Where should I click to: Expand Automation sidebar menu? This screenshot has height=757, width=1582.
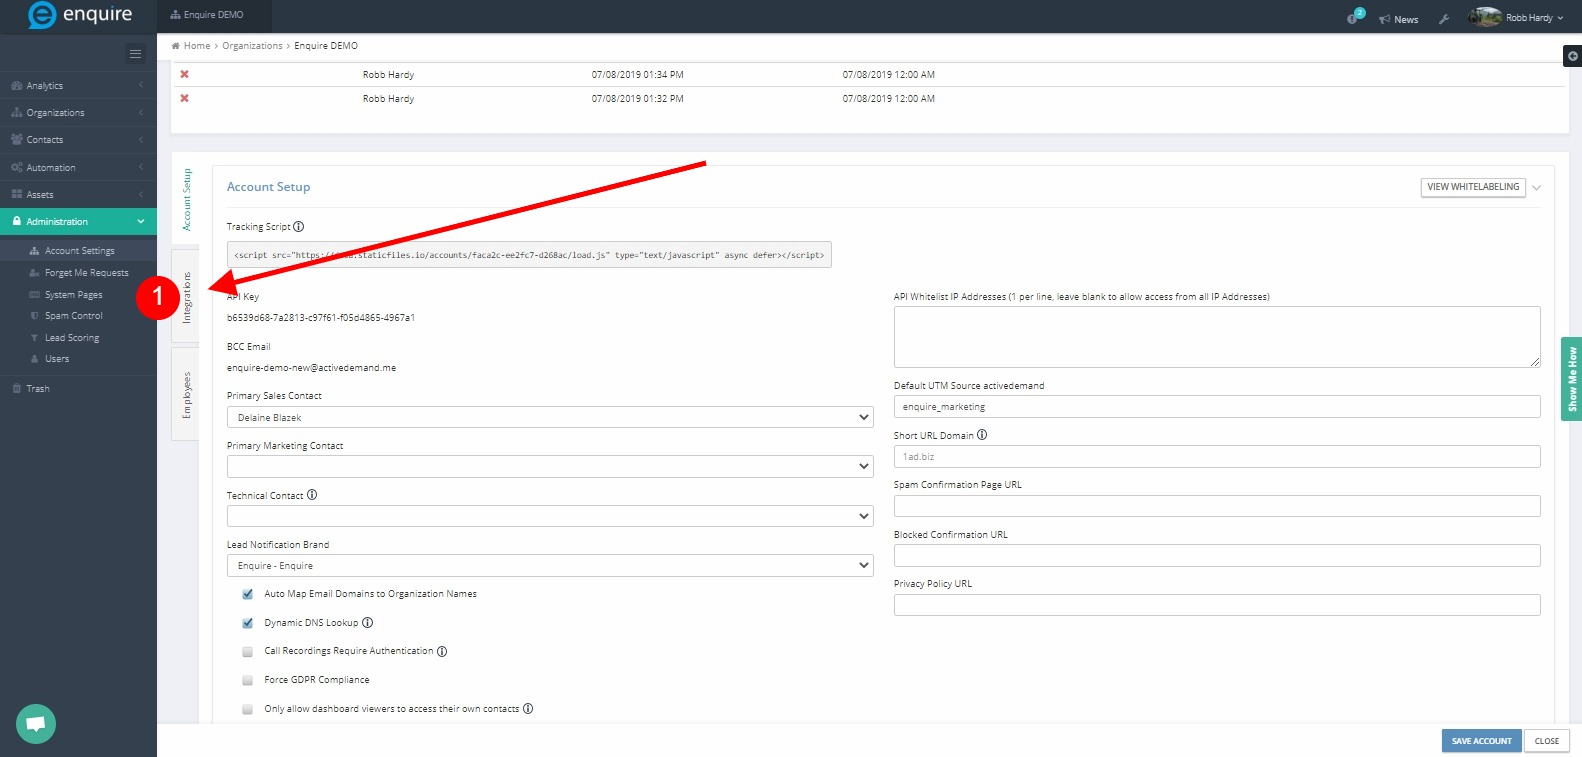pos(78,168)
